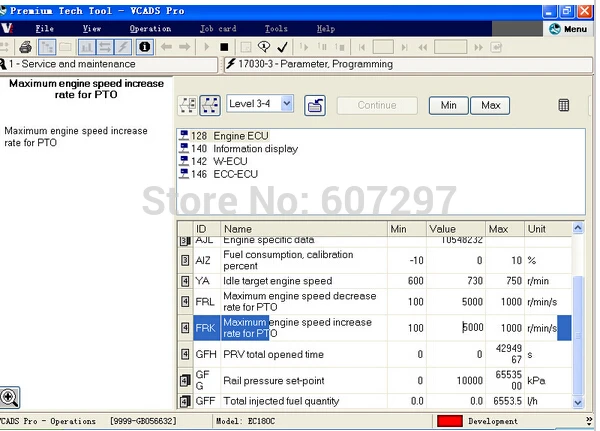This screenshot has width=600, height=431.
Task: Click 'Fuel consumption, calibration percent' row name
Action: coord(288,260)
